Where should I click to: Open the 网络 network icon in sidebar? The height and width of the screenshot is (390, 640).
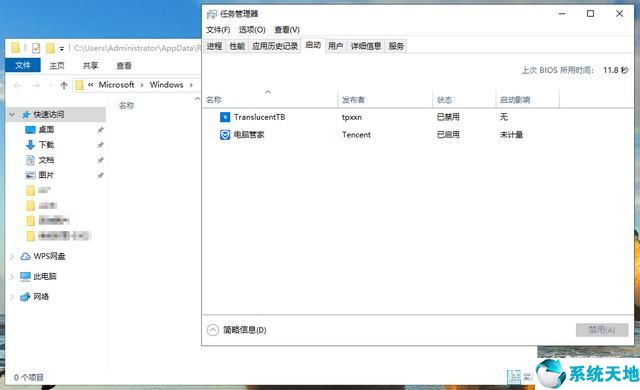[x=25, y=297]
